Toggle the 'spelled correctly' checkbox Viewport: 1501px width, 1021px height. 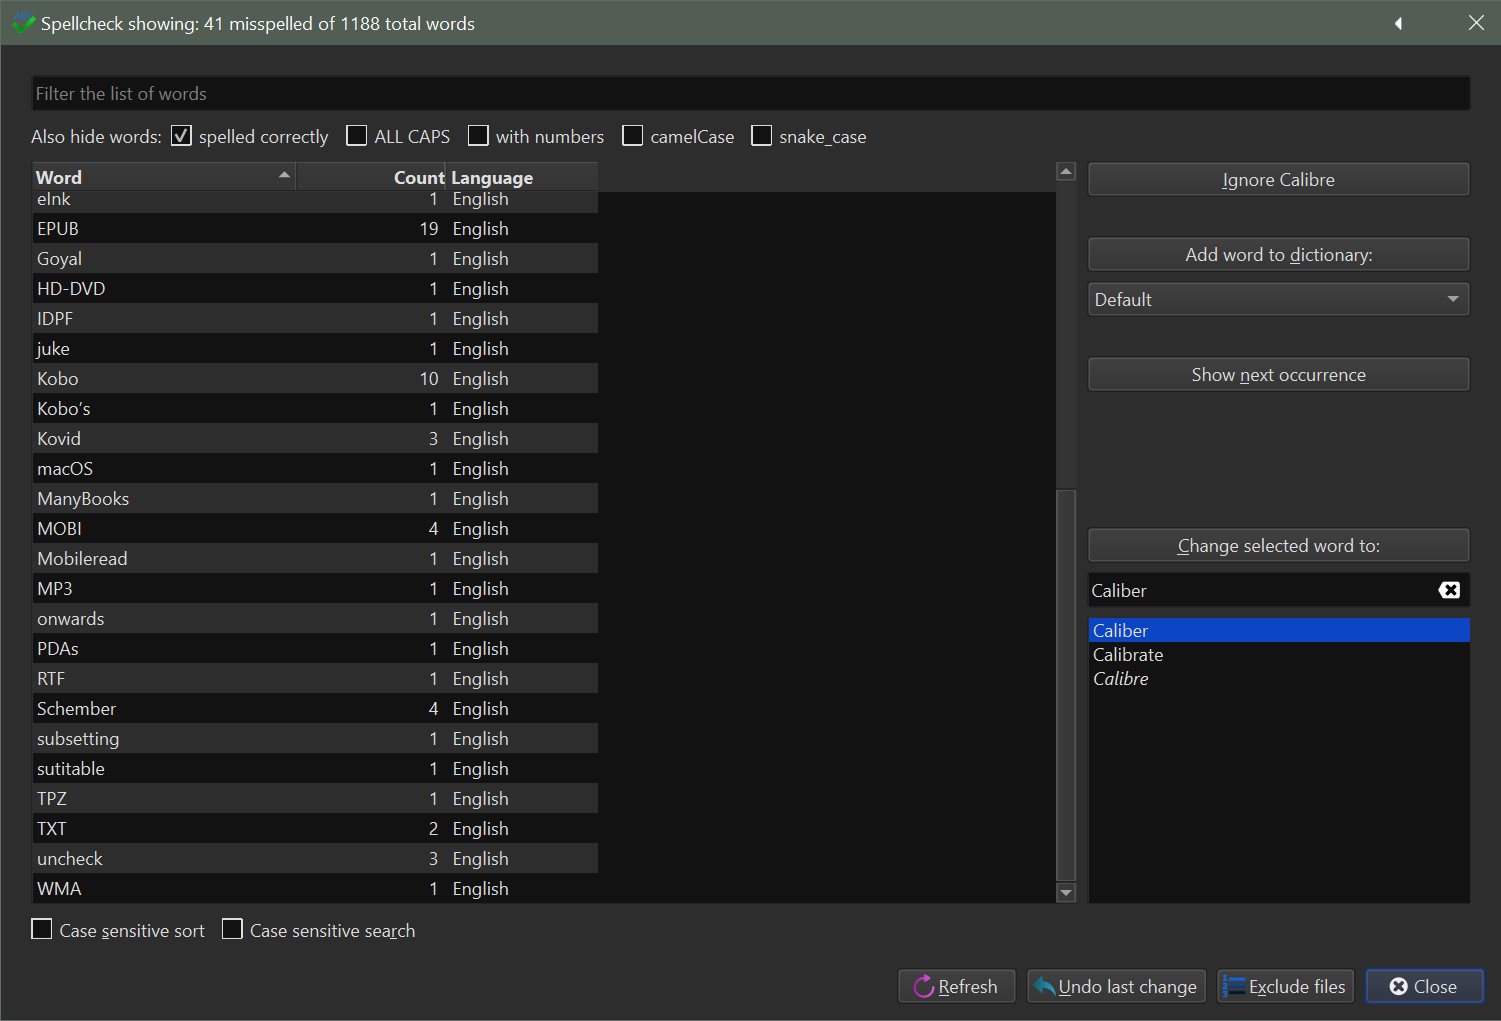(181, 136)
